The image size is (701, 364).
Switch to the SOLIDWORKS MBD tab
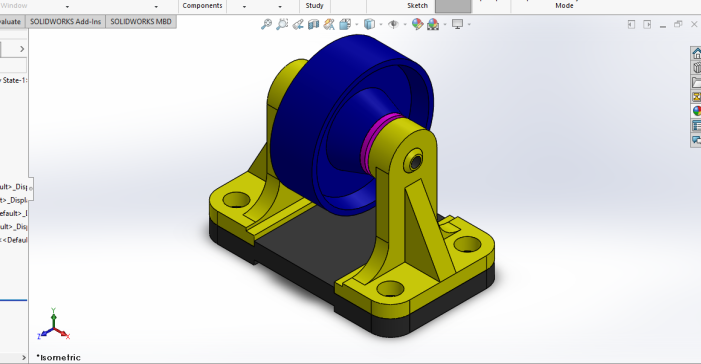pos(141,21)
